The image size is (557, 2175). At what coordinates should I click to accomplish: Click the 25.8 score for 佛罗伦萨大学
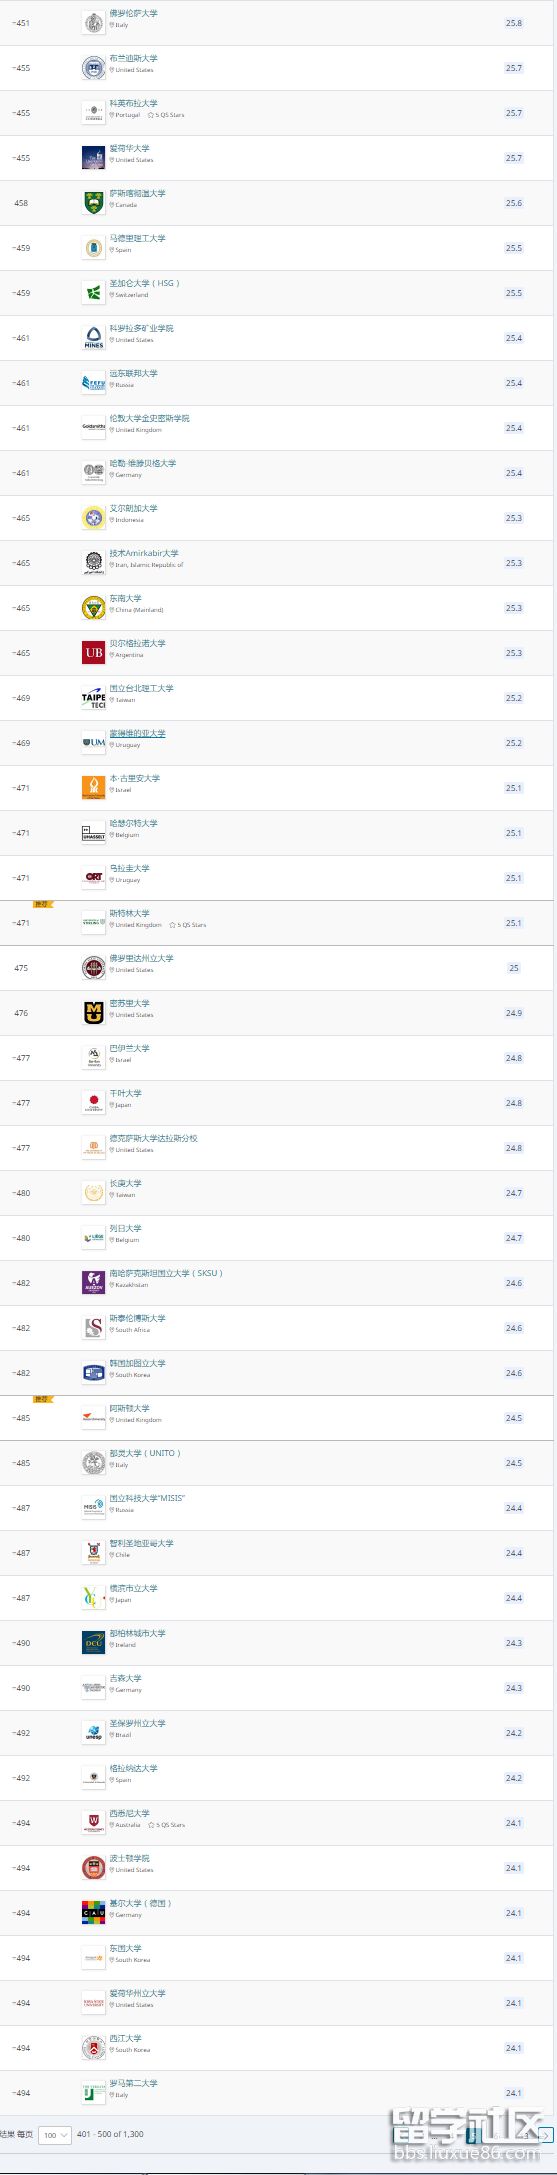point(514,23)
